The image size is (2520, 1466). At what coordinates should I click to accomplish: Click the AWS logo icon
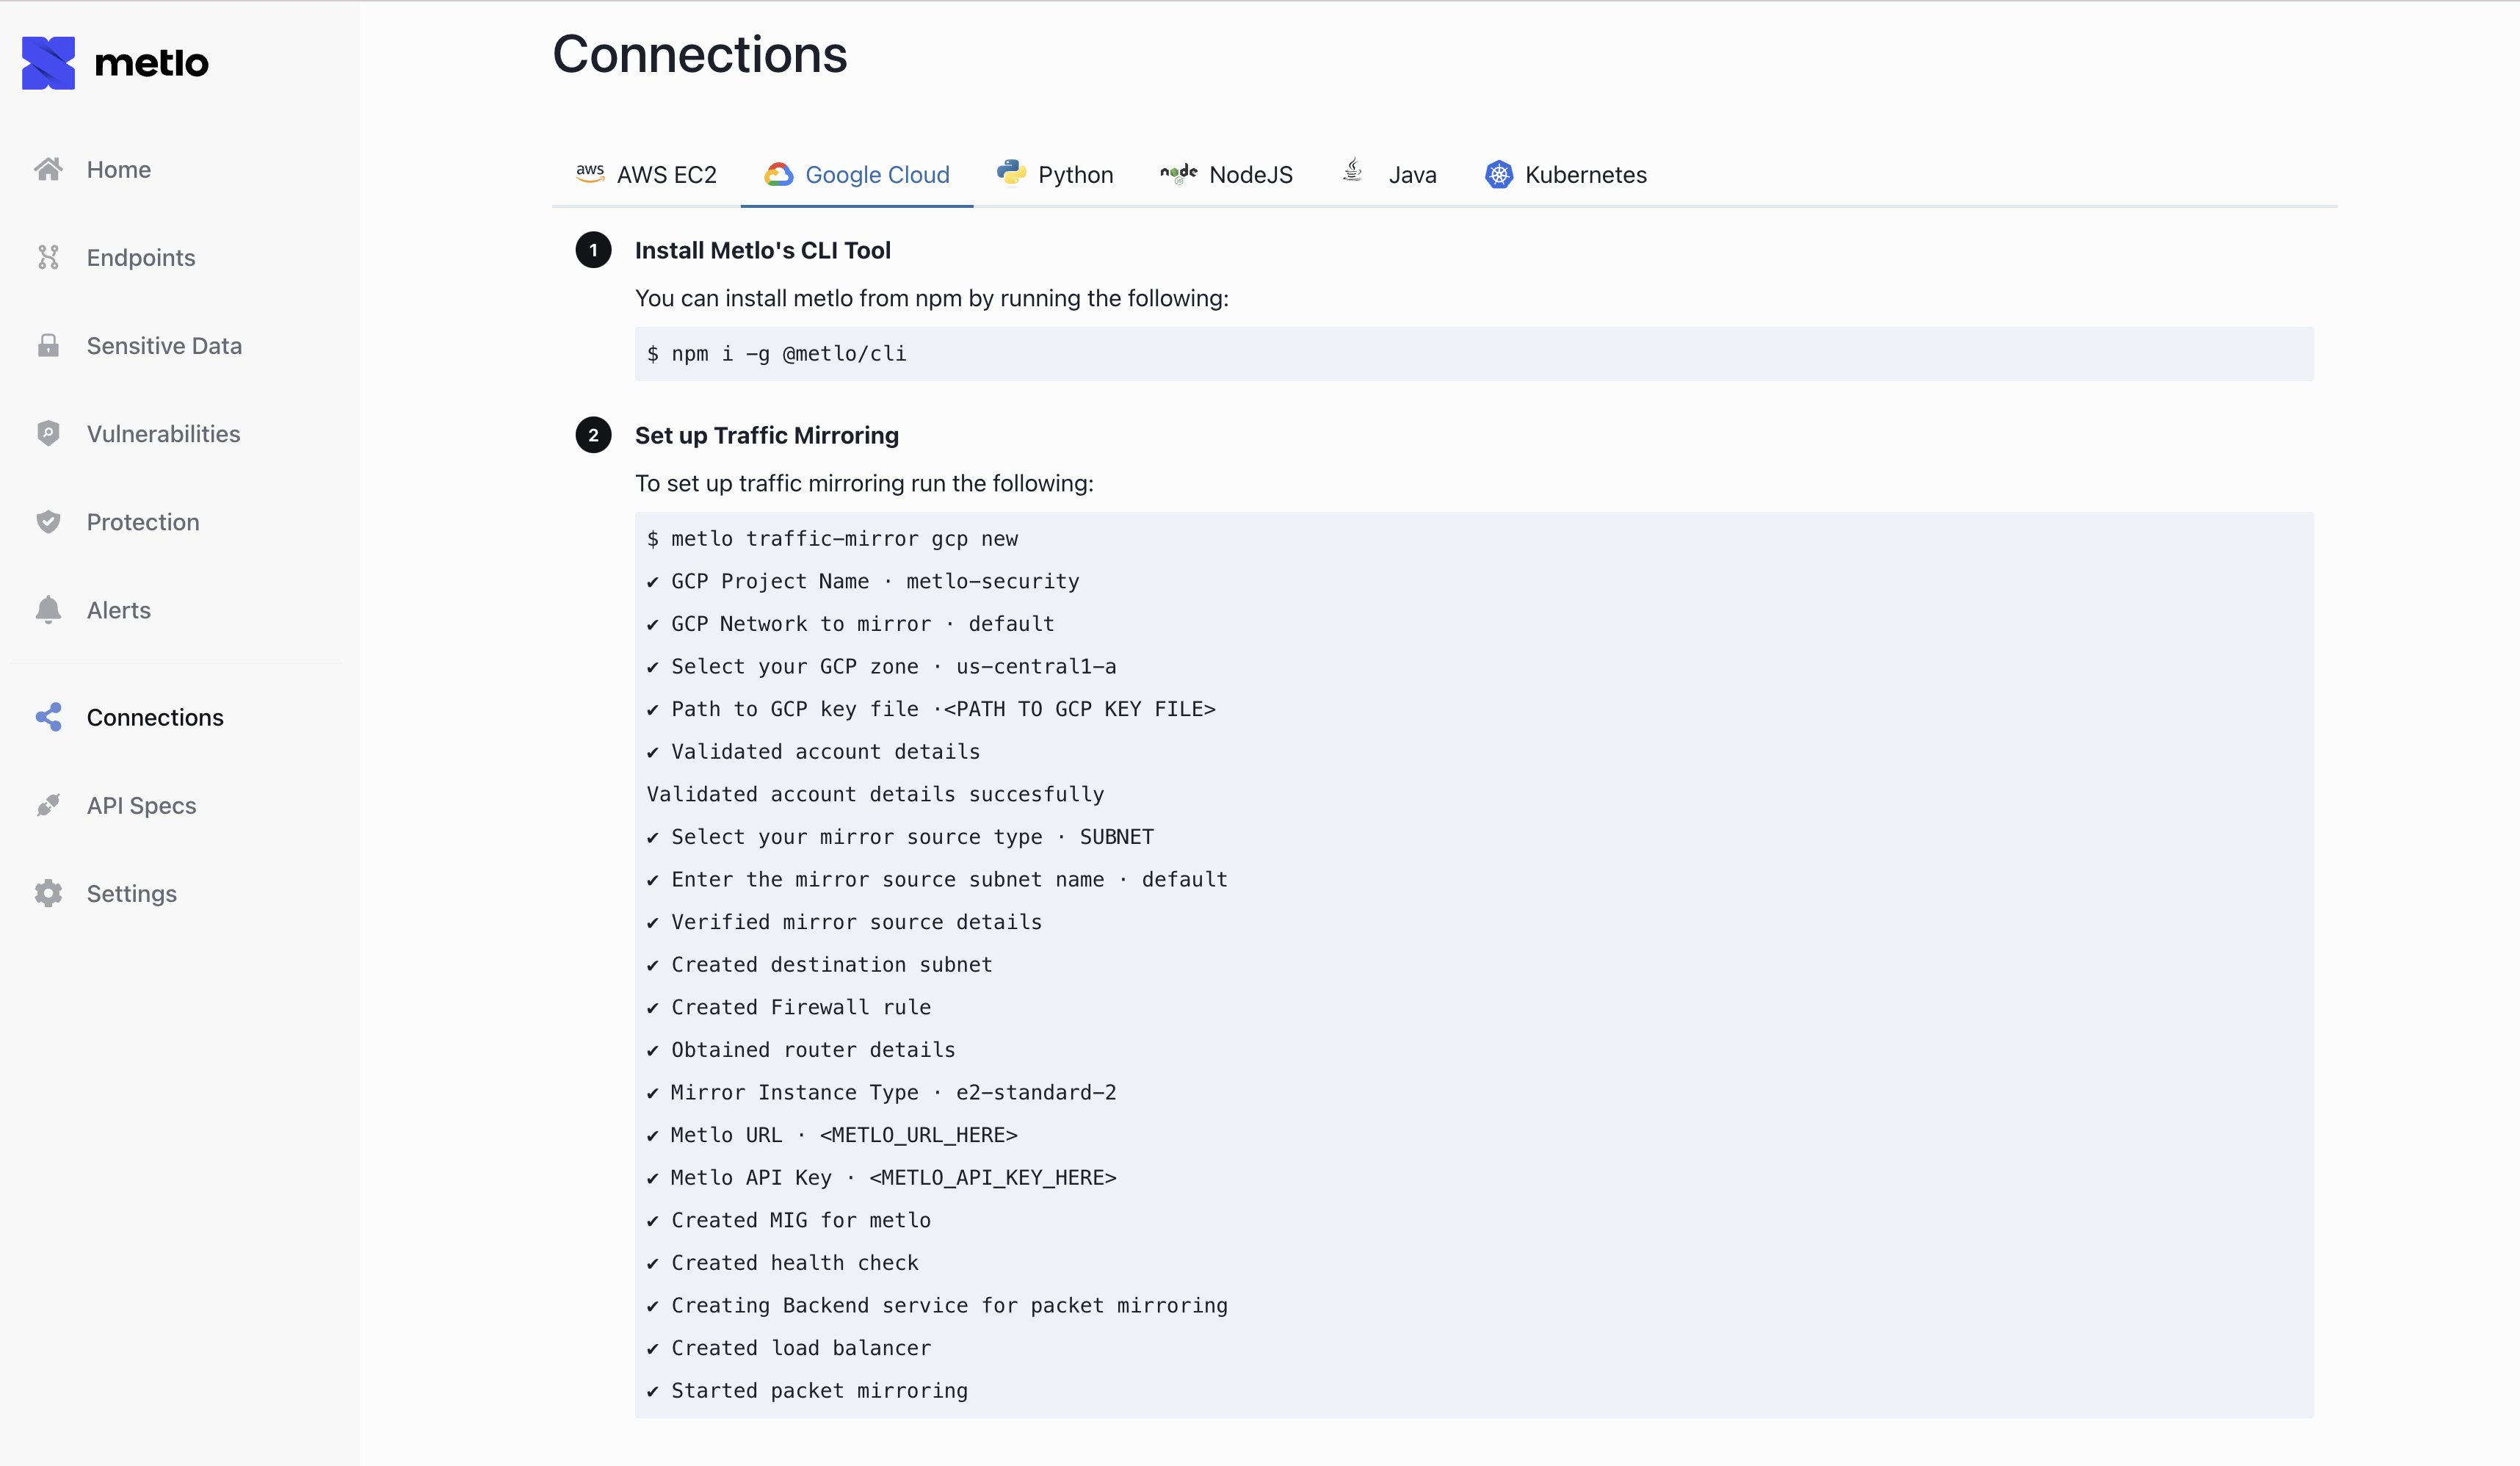590,173
